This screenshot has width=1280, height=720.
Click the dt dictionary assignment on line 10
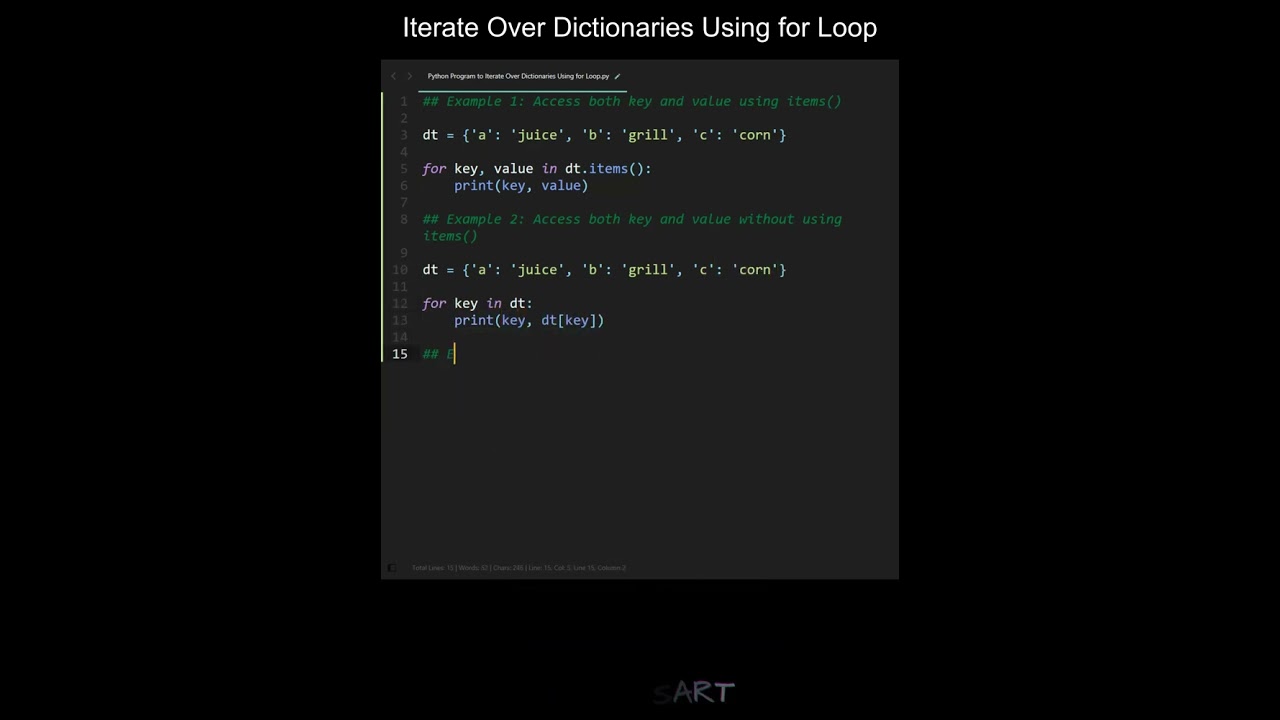point(604,270)
